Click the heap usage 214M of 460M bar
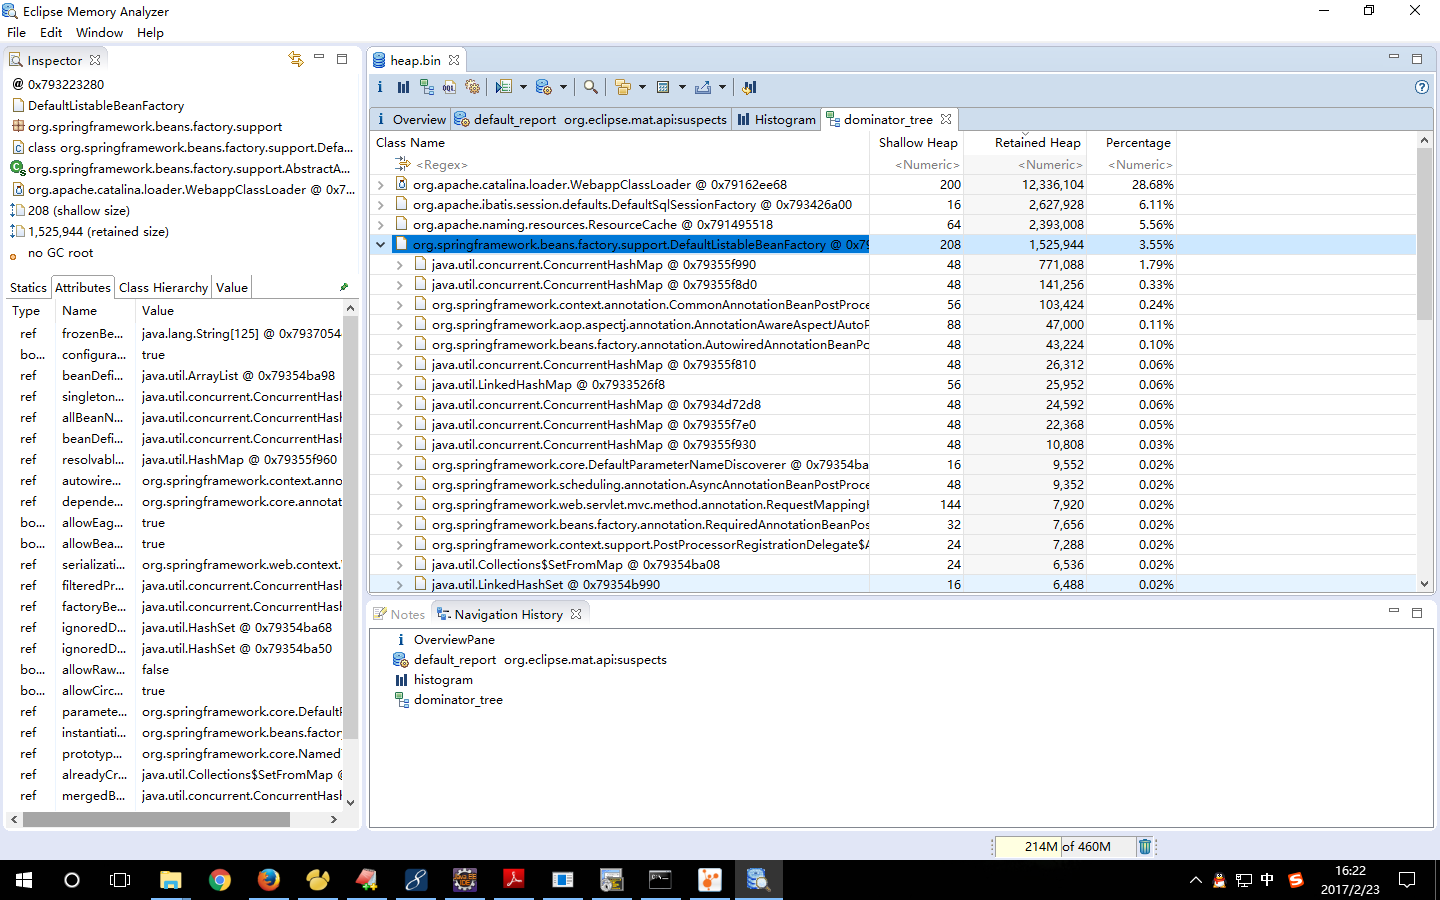Viewport: 1440px width, 900px height. 1064,846
